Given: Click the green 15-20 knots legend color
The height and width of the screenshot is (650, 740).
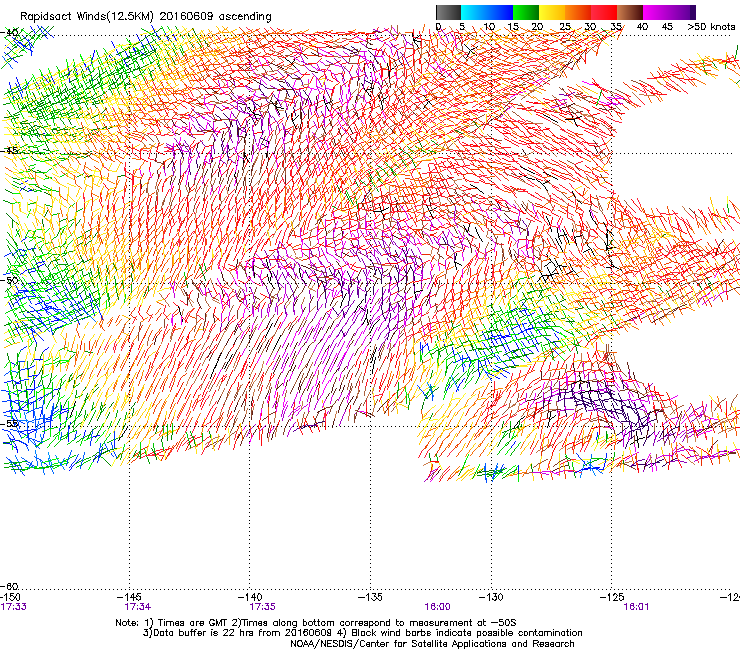Looking at the screenshot, I should click(526, 12).
